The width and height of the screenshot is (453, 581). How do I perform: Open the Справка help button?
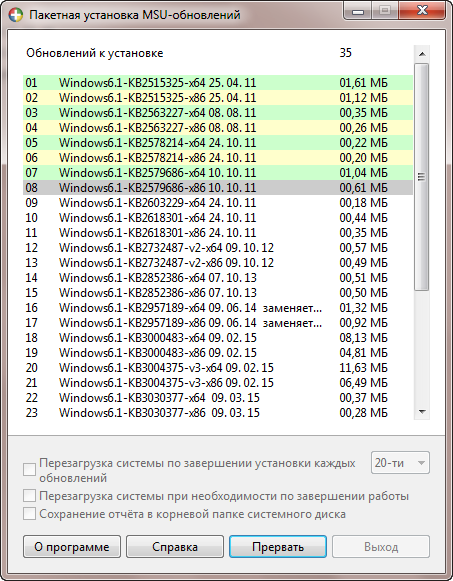pyautogui.click(x=175, y=547)
